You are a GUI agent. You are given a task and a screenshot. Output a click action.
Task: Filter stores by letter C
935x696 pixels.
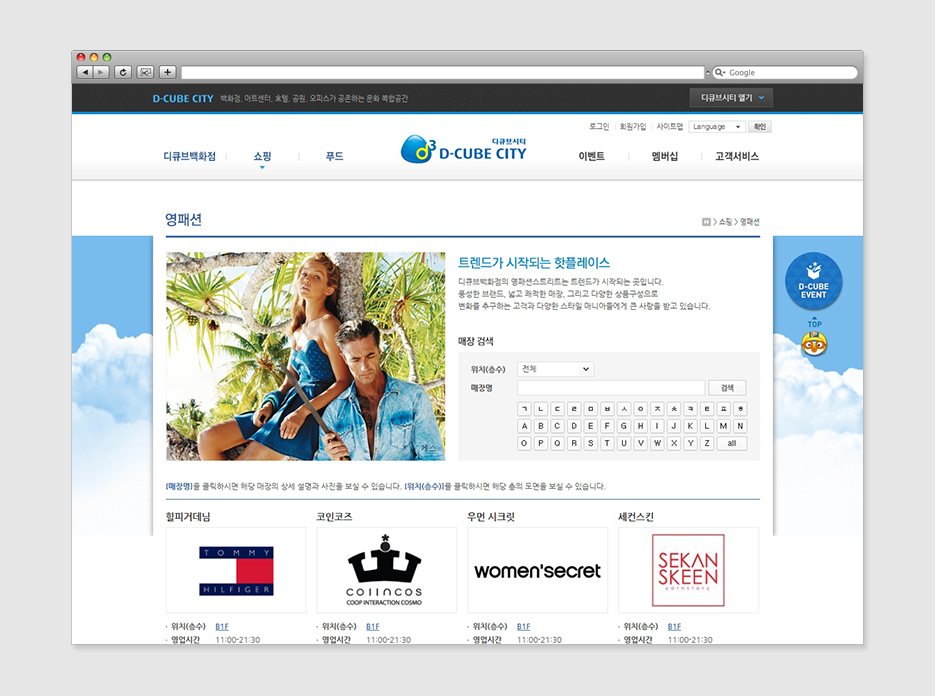tap(558, 426)
